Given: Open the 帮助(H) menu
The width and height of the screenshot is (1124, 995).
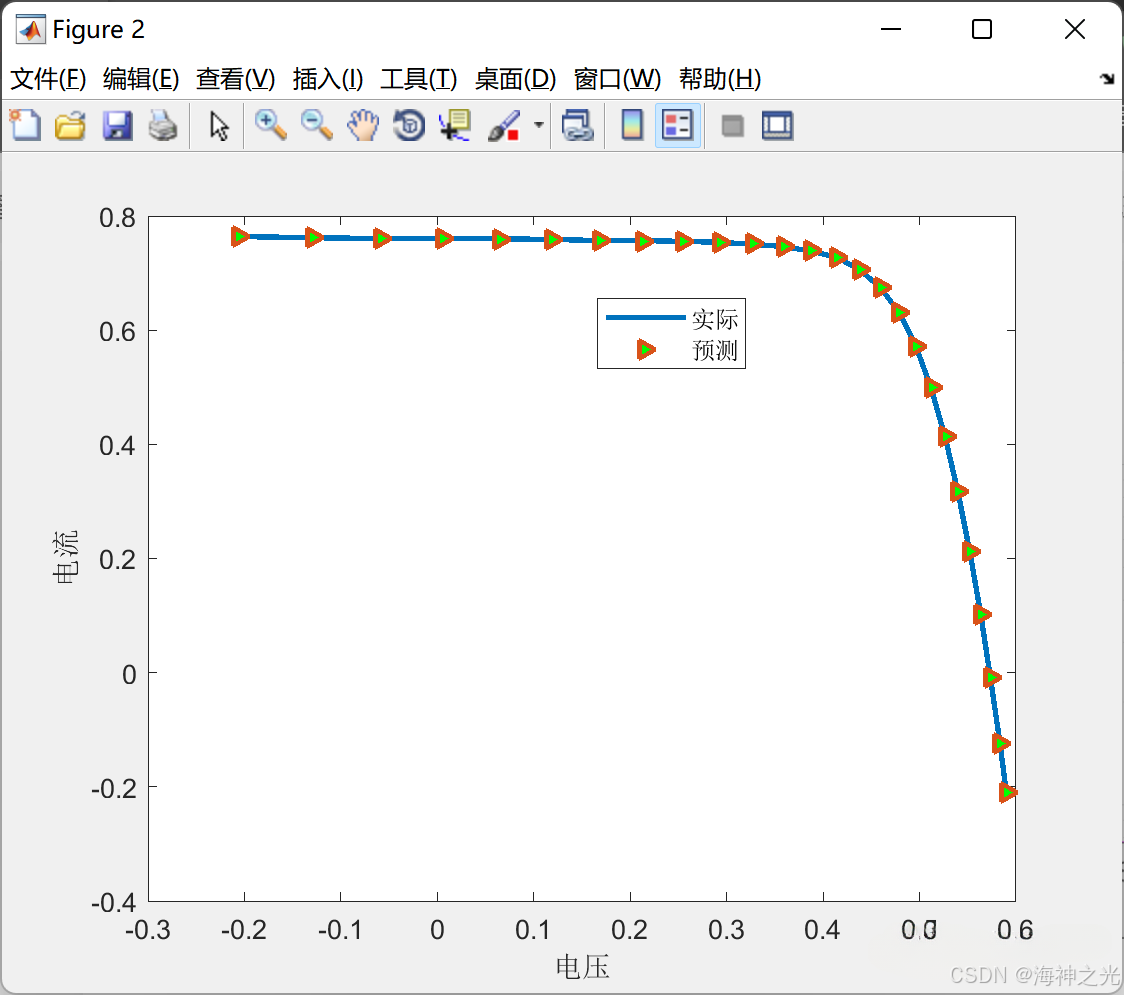Looking at the screenshot, I should point(720,79).
